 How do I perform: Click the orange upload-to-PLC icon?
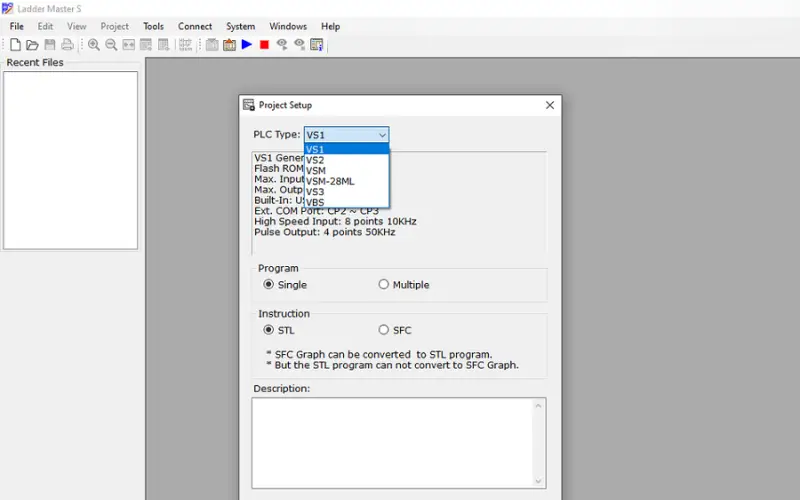click(x=230, y=45)
